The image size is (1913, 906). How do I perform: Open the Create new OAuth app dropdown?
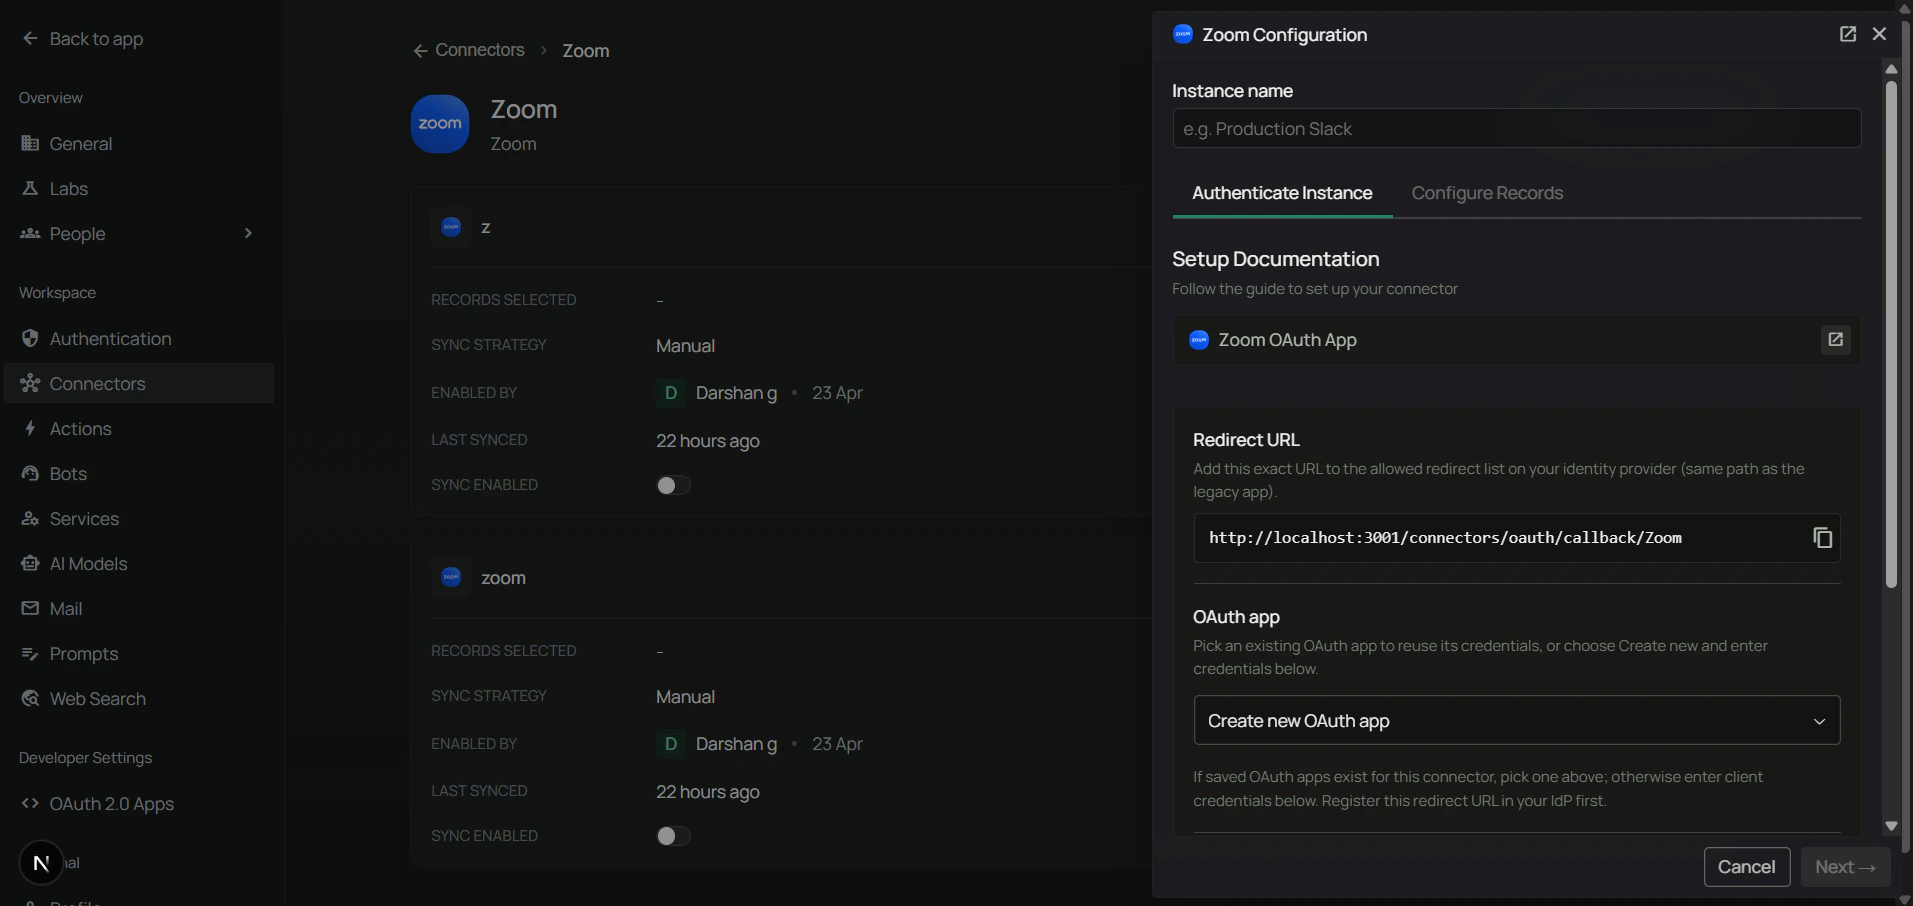[x=1516, y=720]
